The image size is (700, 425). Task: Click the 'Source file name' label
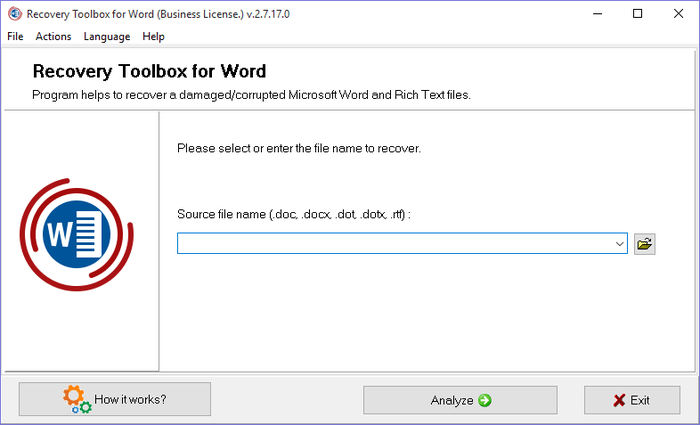[x=294, y=214]
